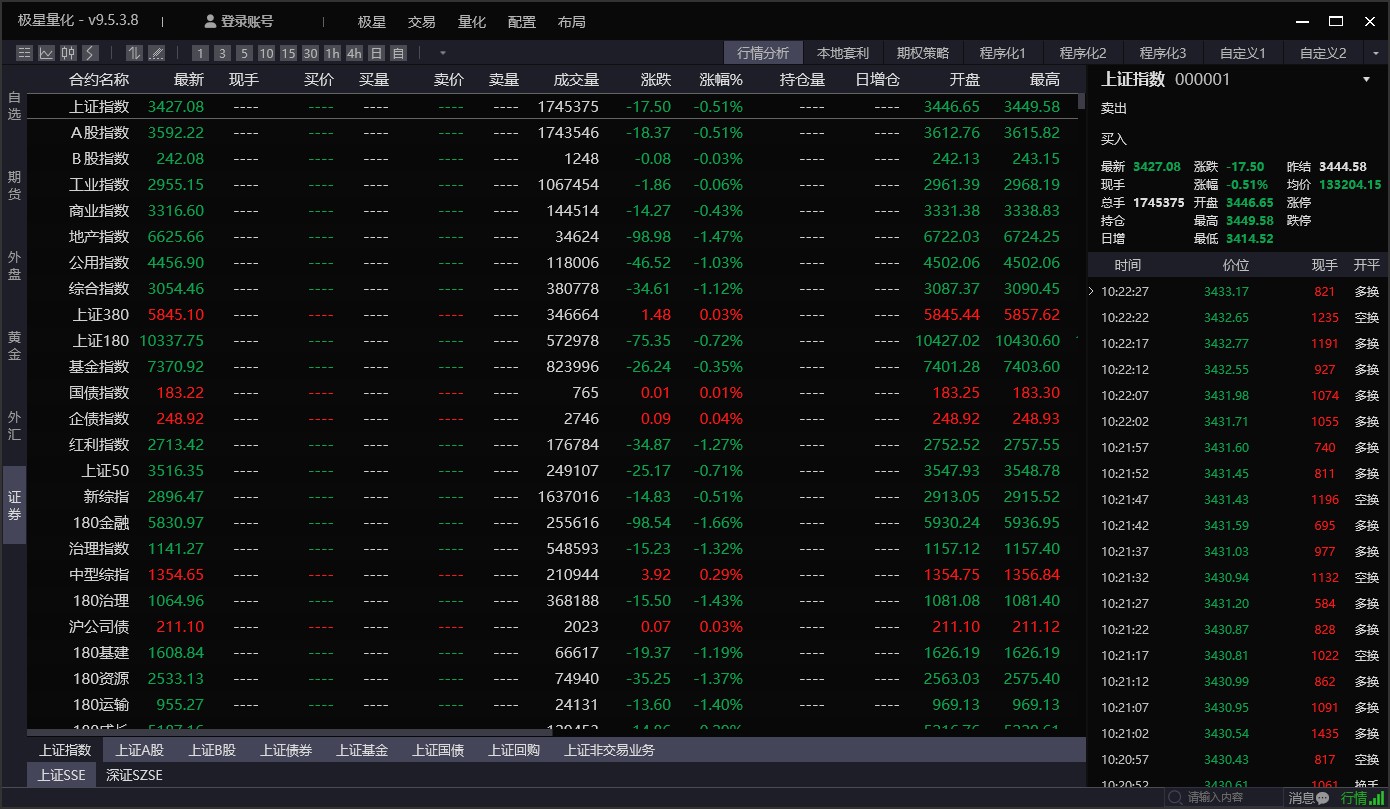This screenshot has width=1390, height=809.
Task: Switch to 行情分析 workspace tab
Action: point(763,53)
